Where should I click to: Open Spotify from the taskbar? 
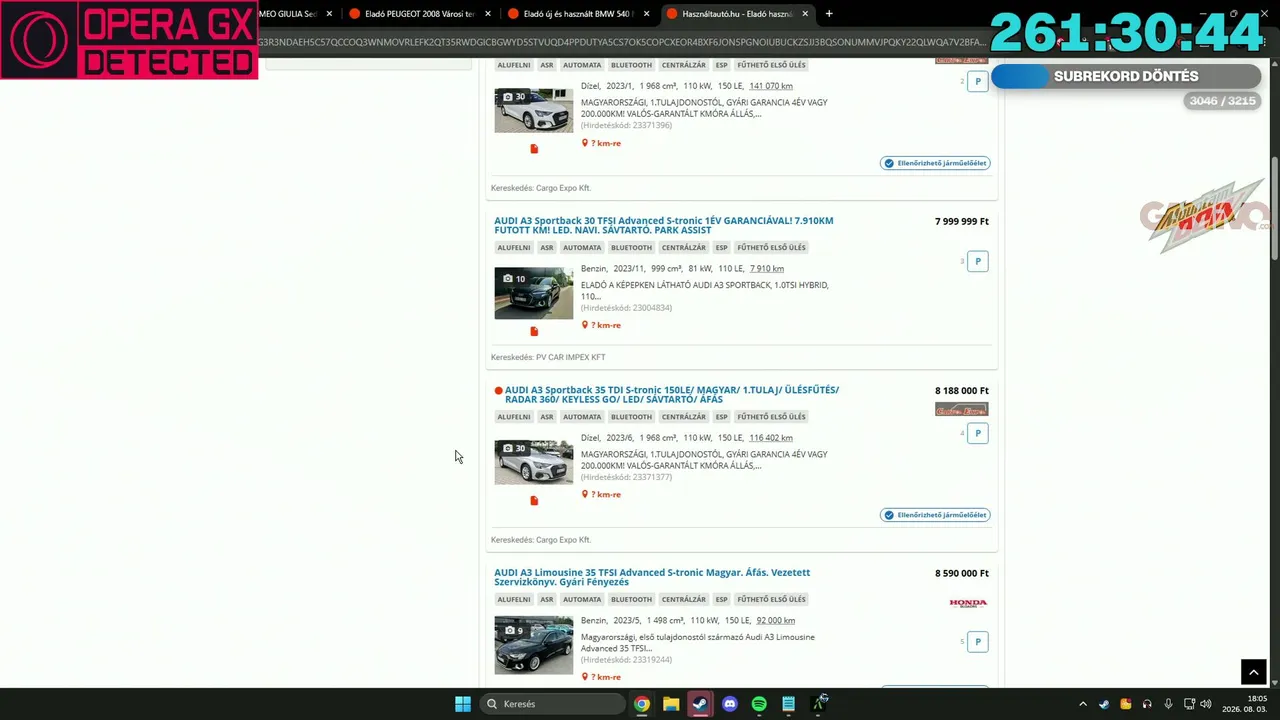coord(759,704)
